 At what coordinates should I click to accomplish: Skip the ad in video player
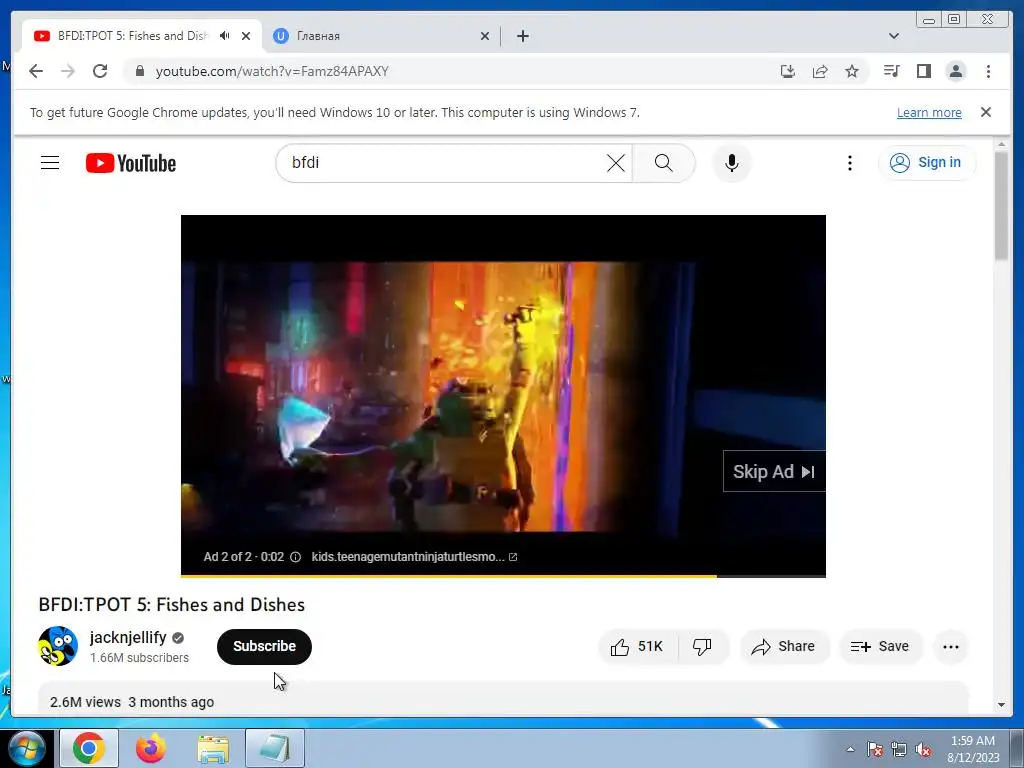(774, 472)
